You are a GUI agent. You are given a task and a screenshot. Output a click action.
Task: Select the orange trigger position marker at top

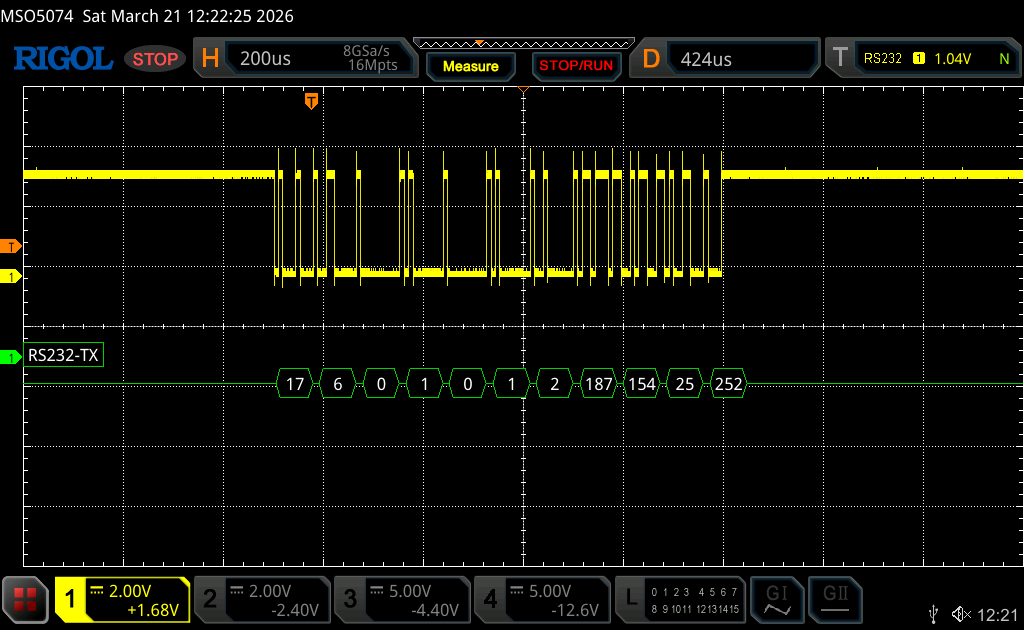311,101
